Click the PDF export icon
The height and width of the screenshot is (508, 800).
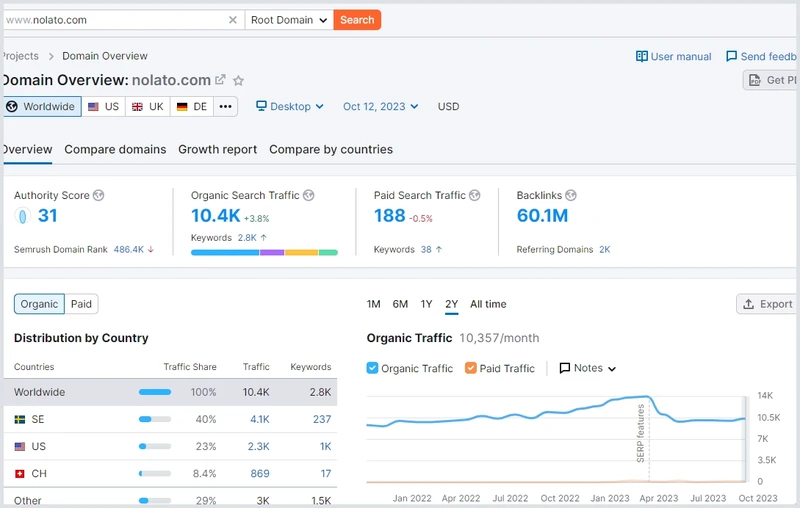coord(755,80)
